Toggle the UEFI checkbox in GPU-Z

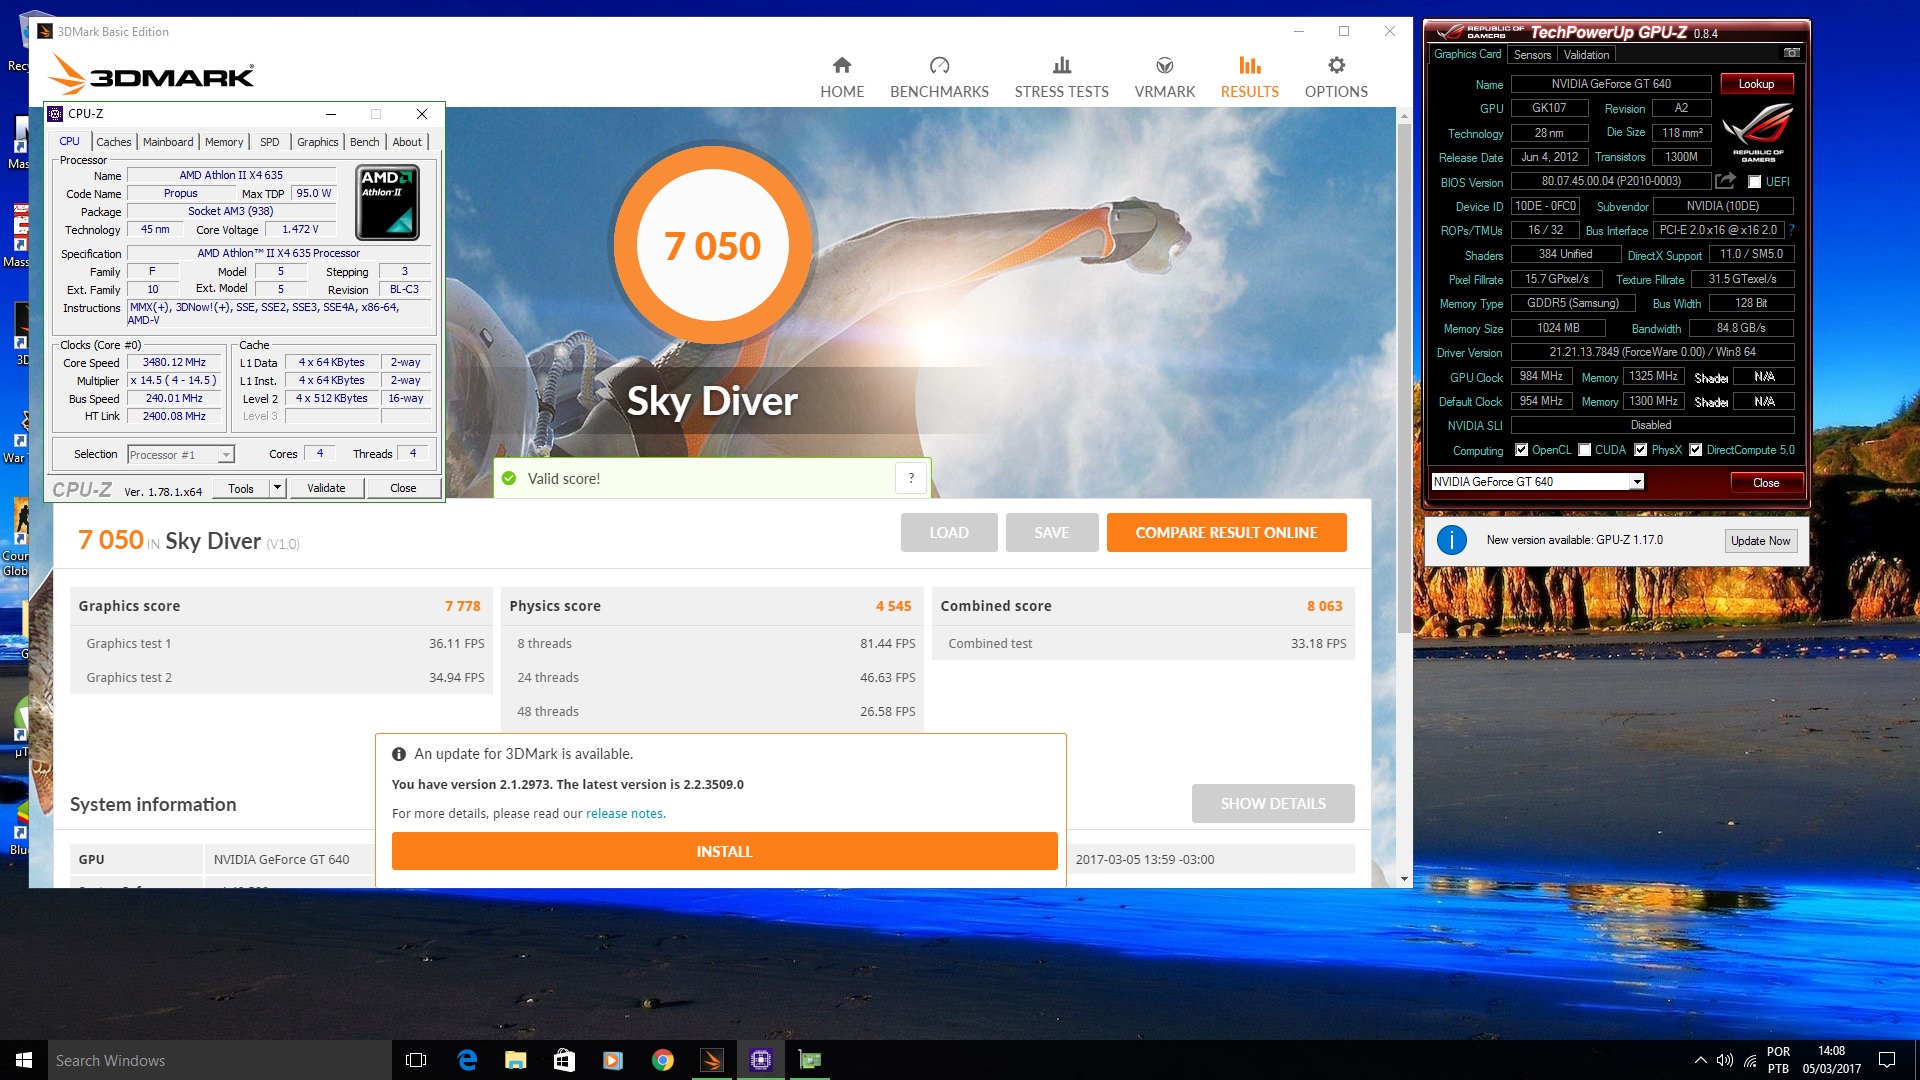pos(1754,182)
